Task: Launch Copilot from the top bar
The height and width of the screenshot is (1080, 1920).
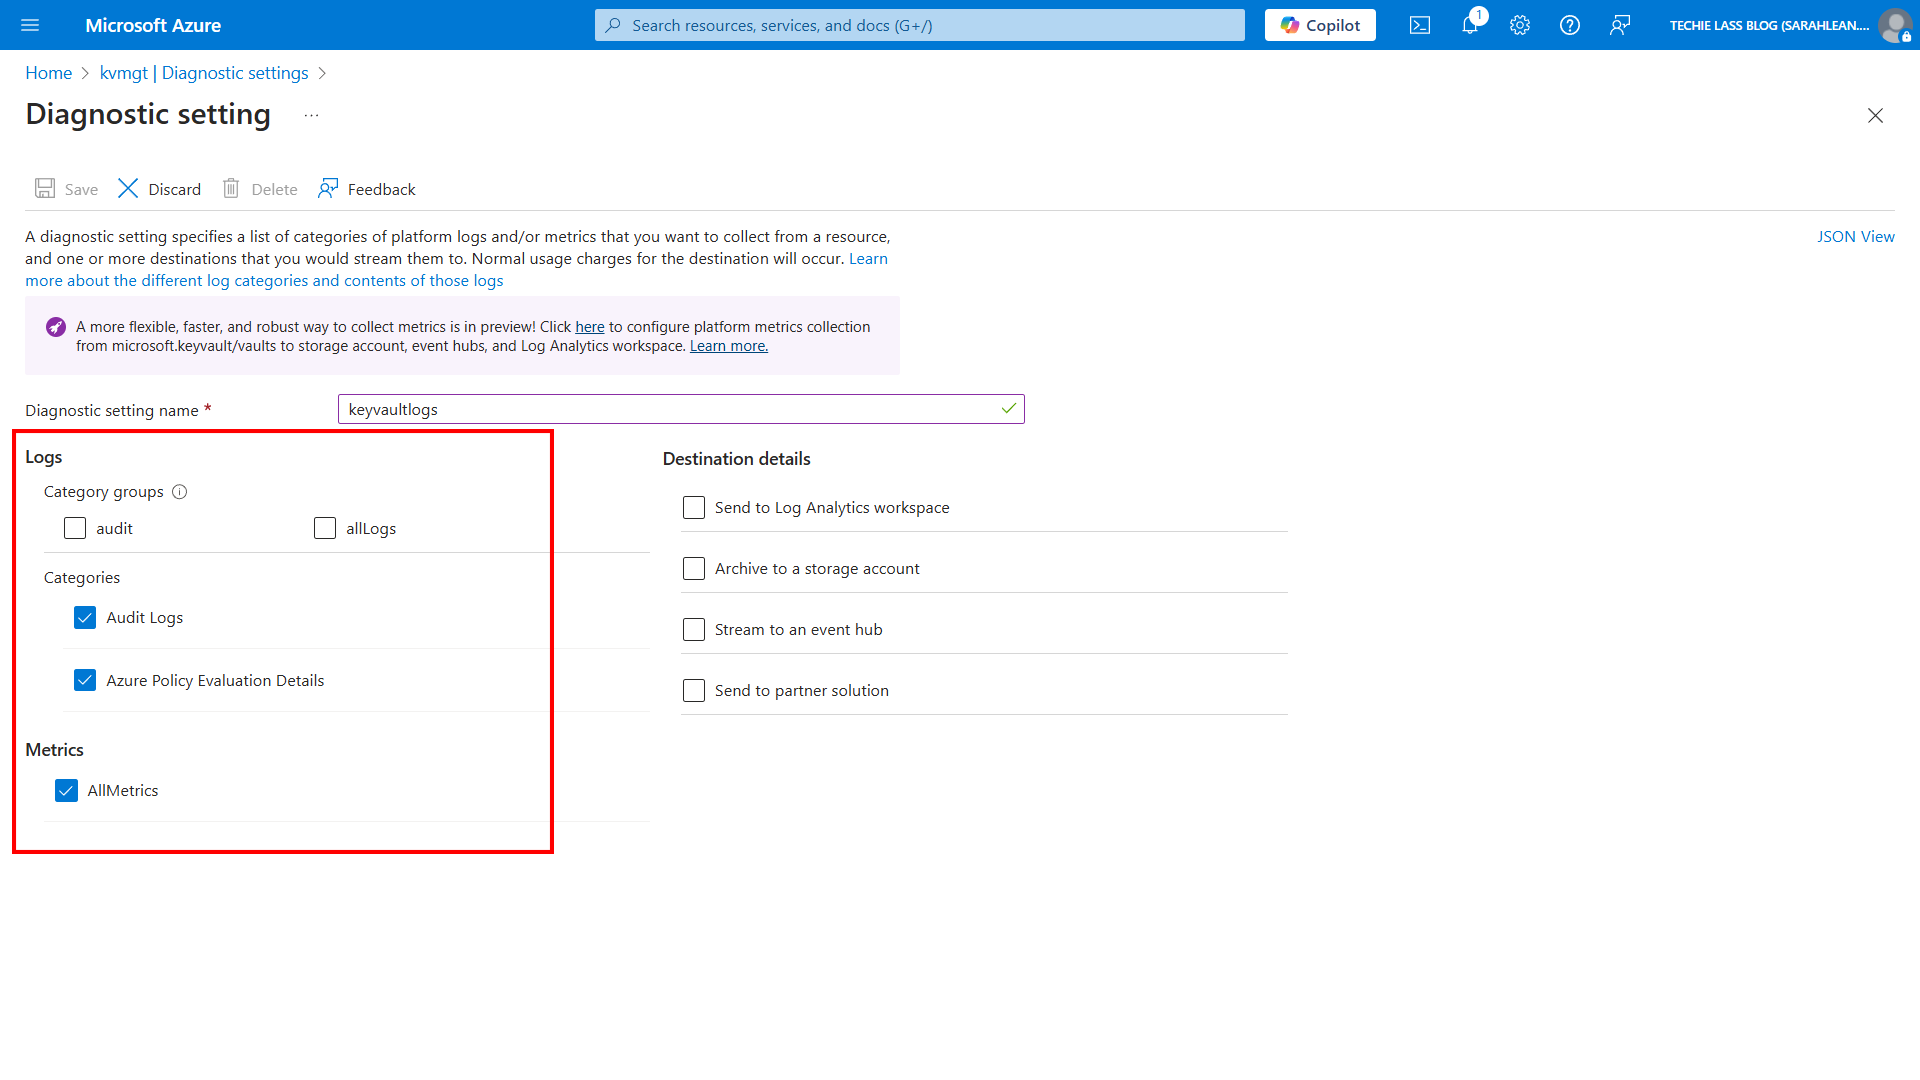Action: coord(1319,25)
